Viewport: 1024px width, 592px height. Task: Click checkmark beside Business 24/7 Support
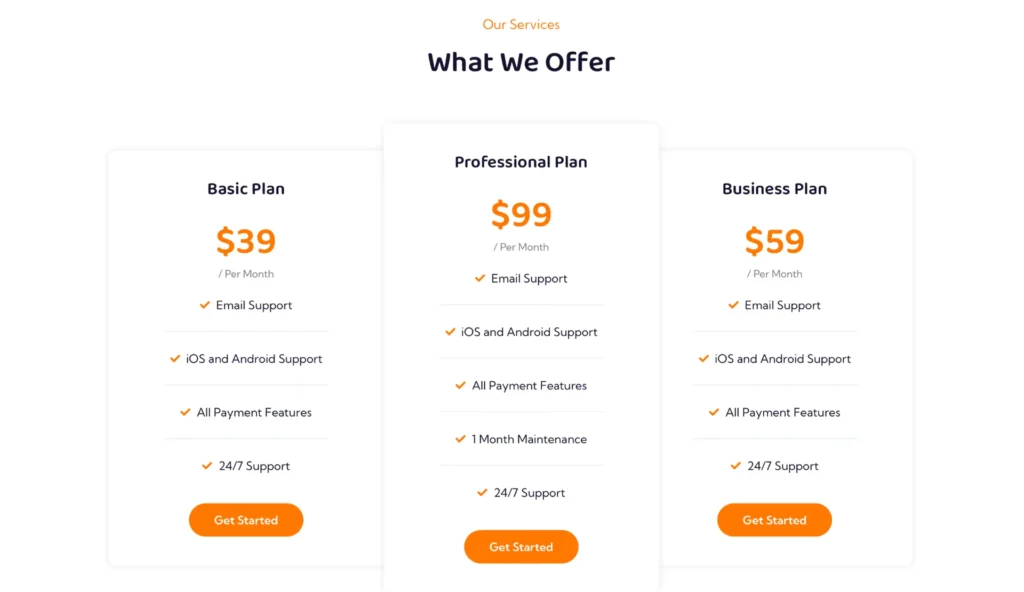click(x=737, y=466)
